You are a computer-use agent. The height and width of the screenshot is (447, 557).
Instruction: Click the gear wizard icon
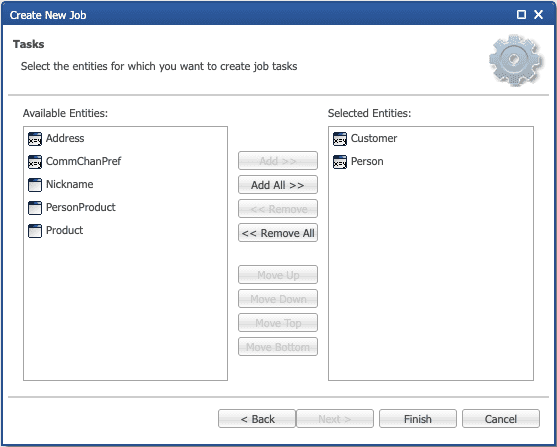[x=516, y=60]
